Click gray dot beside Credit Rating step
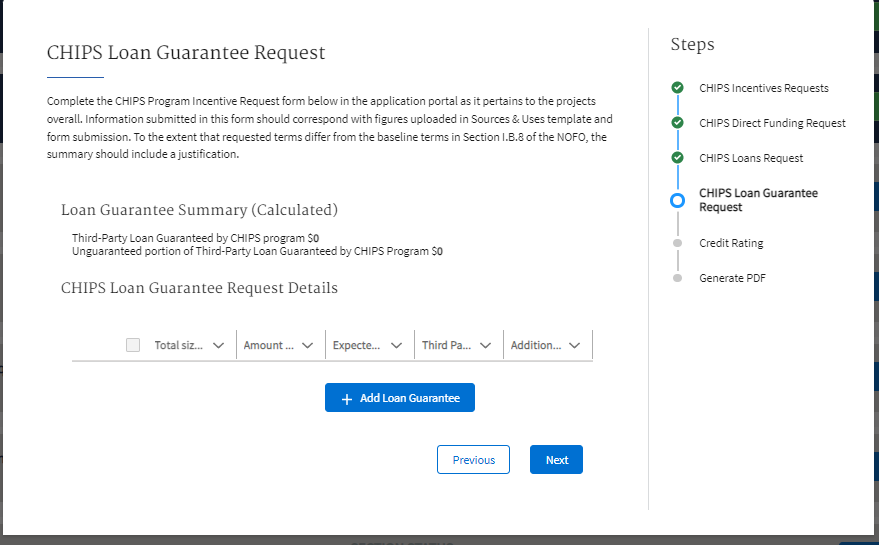The image size is (879, 545). pos(677,243)
